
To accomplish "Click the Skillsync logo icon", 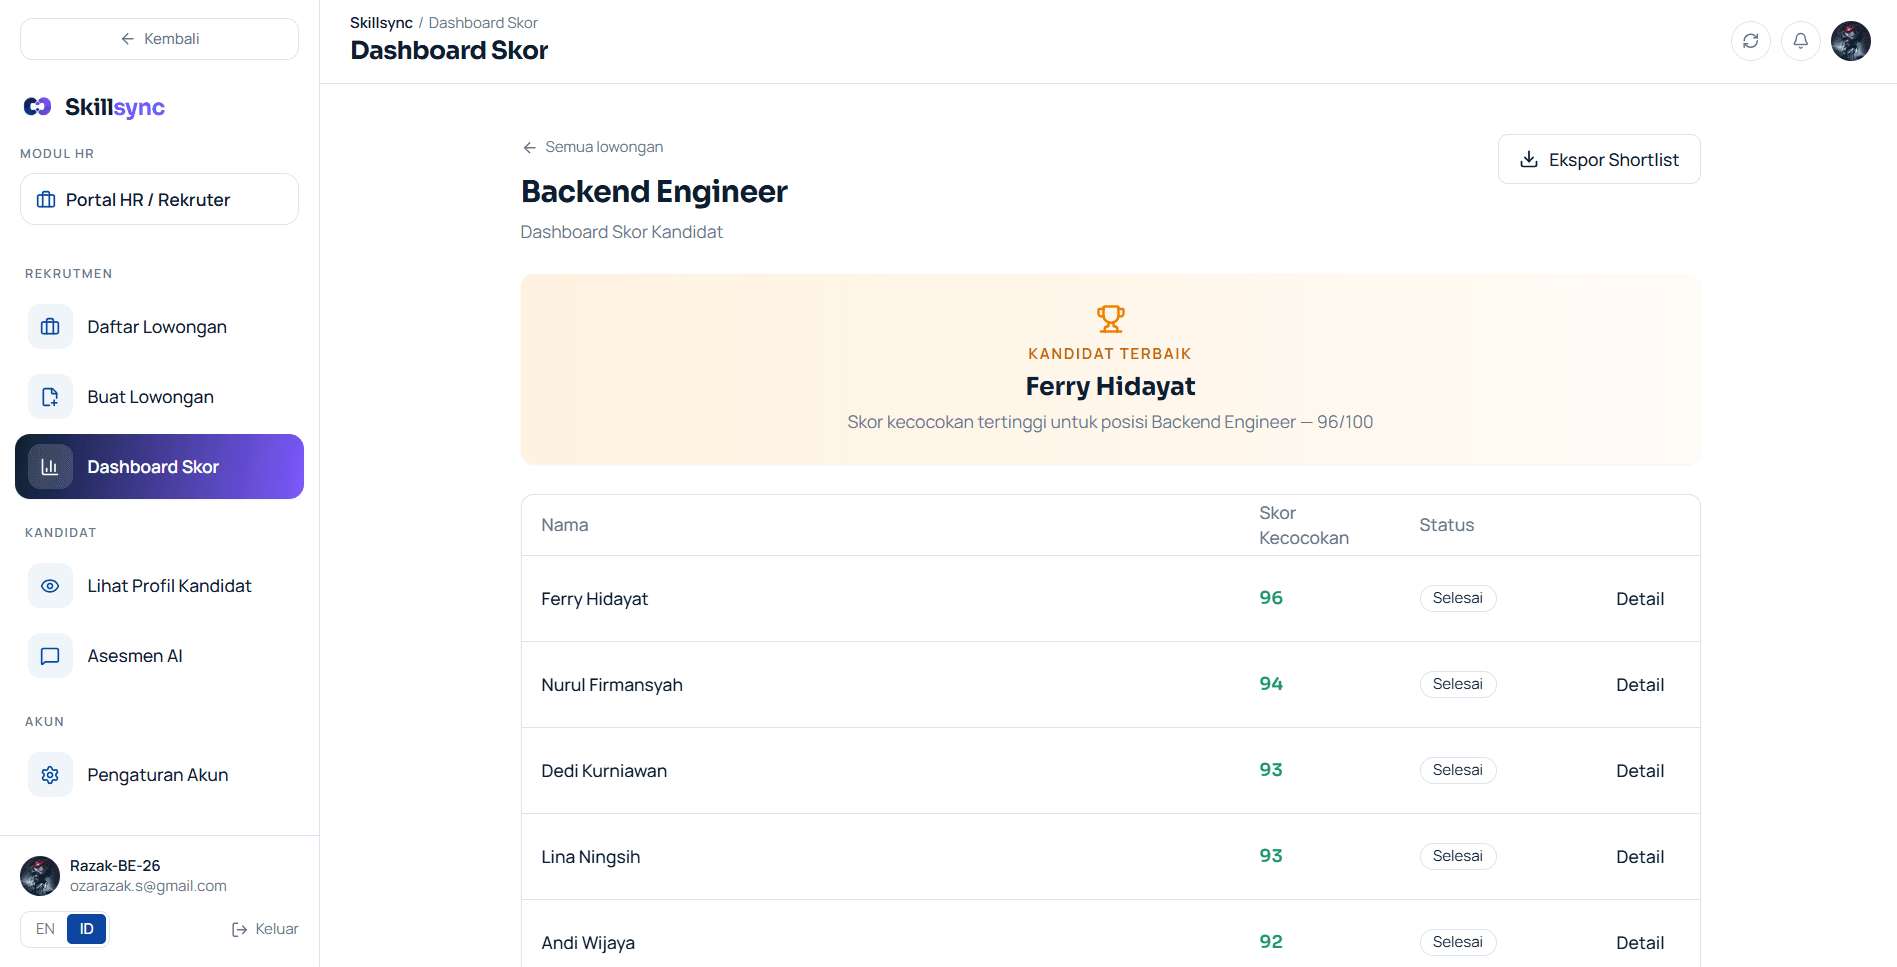I will [x=38, y=106].
